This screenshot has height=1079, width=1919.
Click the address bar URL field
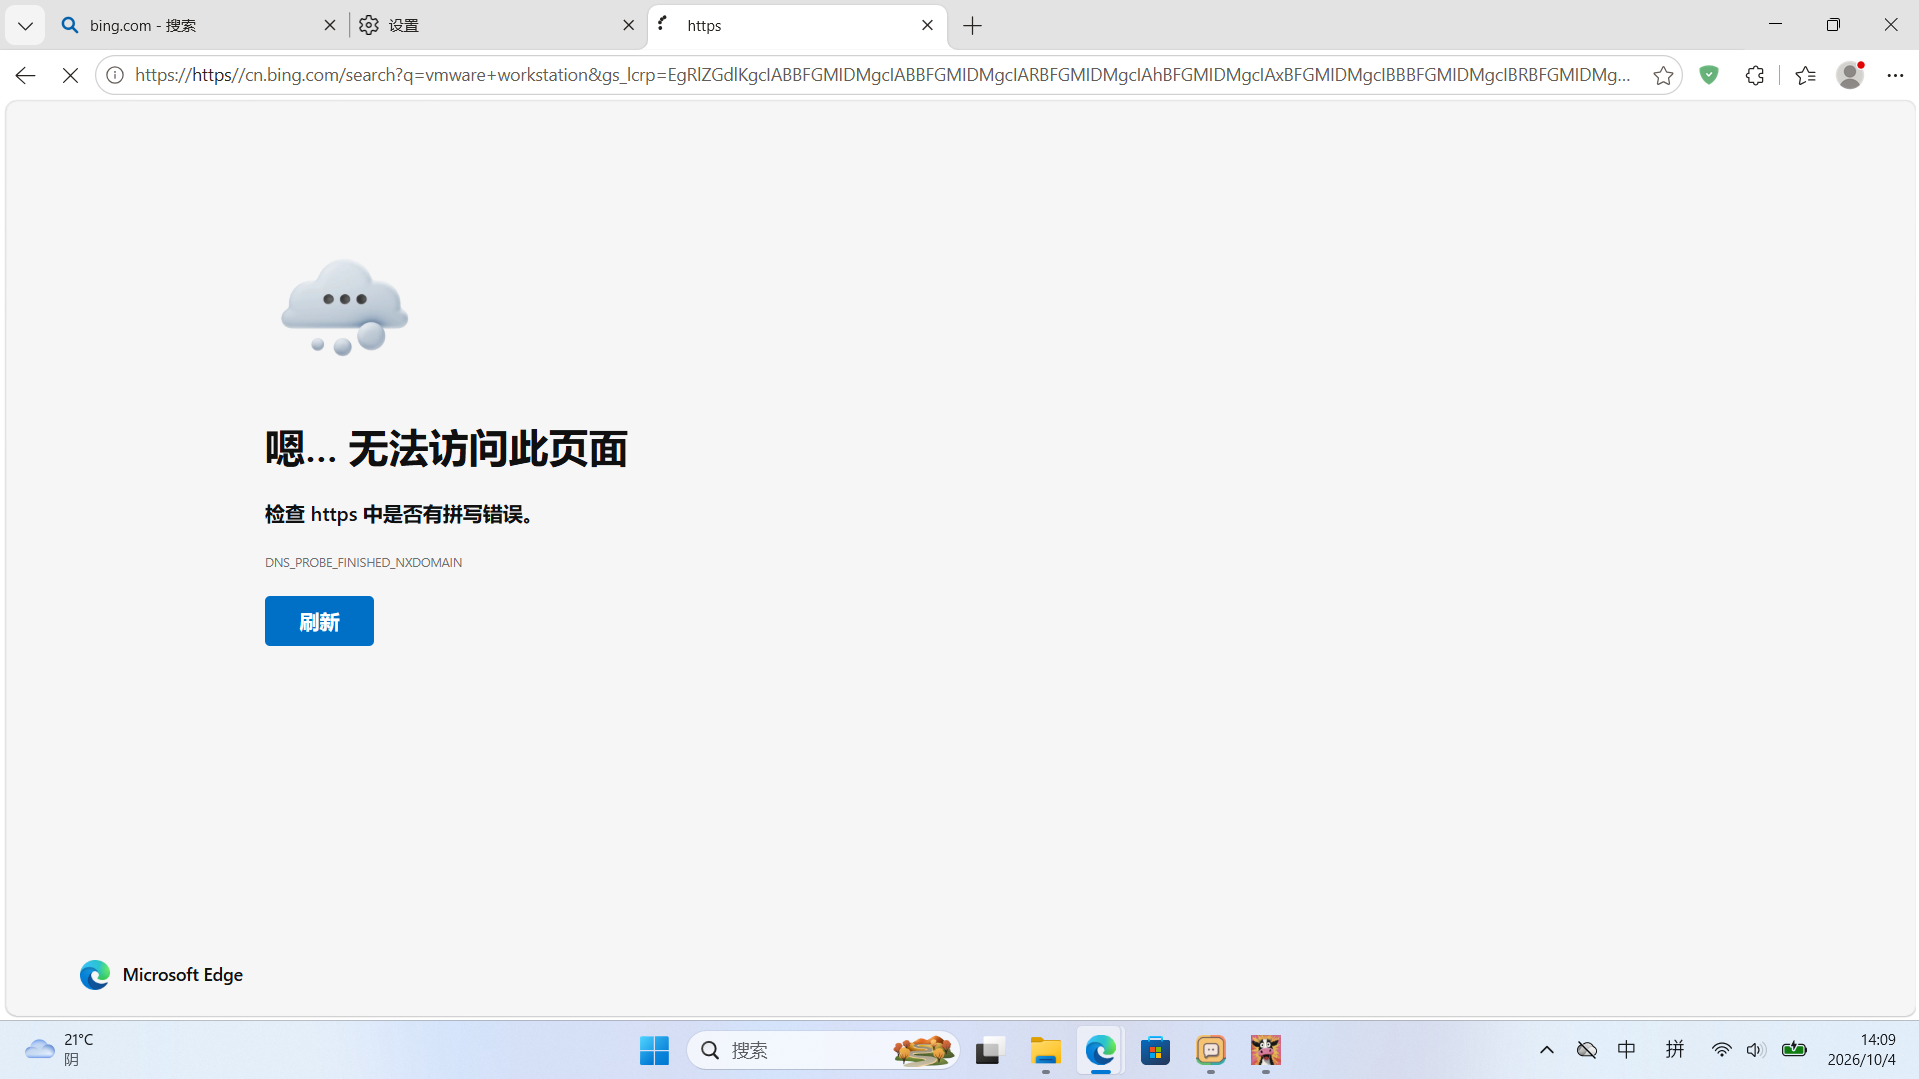[883, 75]
